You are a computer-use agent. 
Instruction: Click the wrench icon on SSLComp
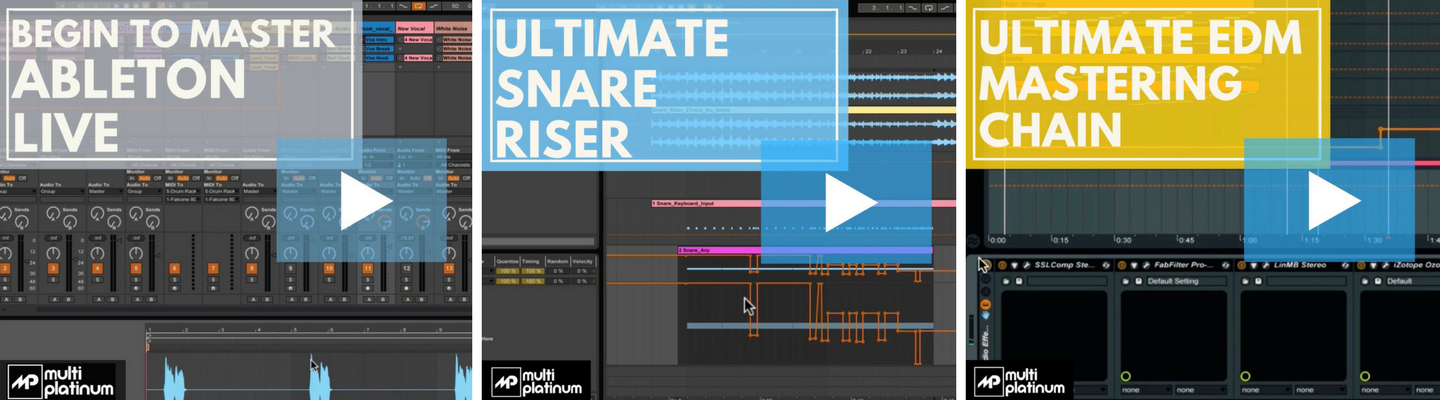(x=1026, y=265)
